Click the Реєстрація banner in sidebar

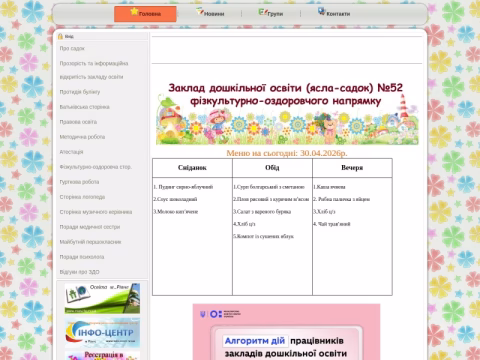(102, 355)
